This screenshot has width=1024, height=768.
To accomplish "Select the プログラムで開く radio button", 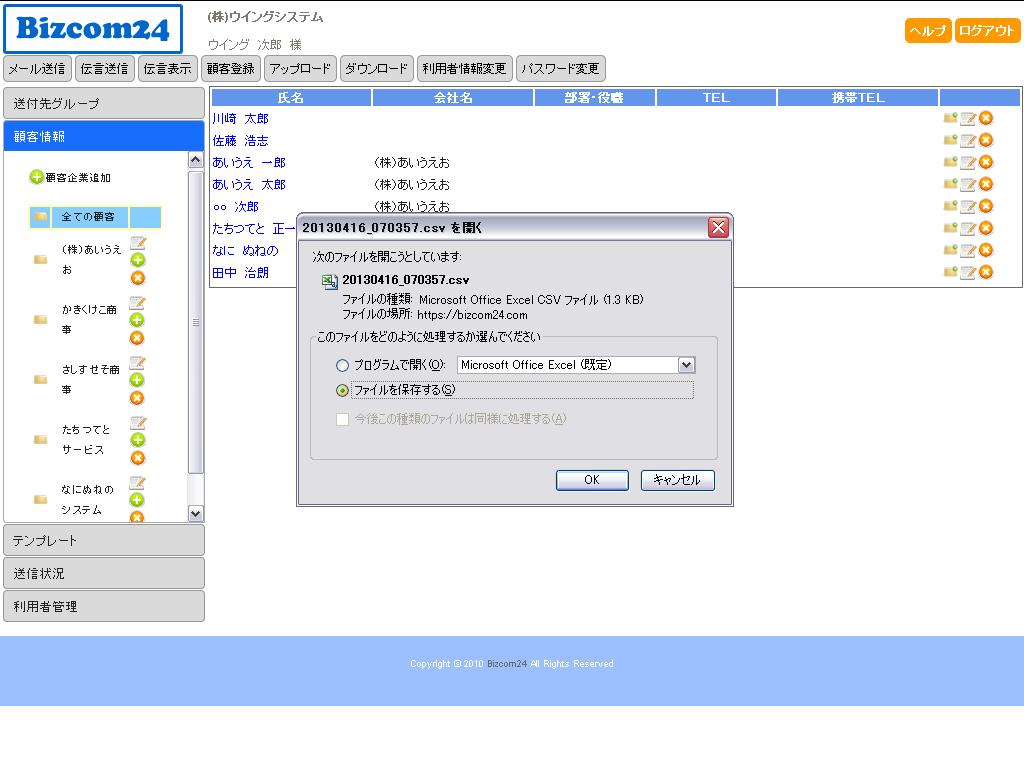I will (x=343, y=366).
